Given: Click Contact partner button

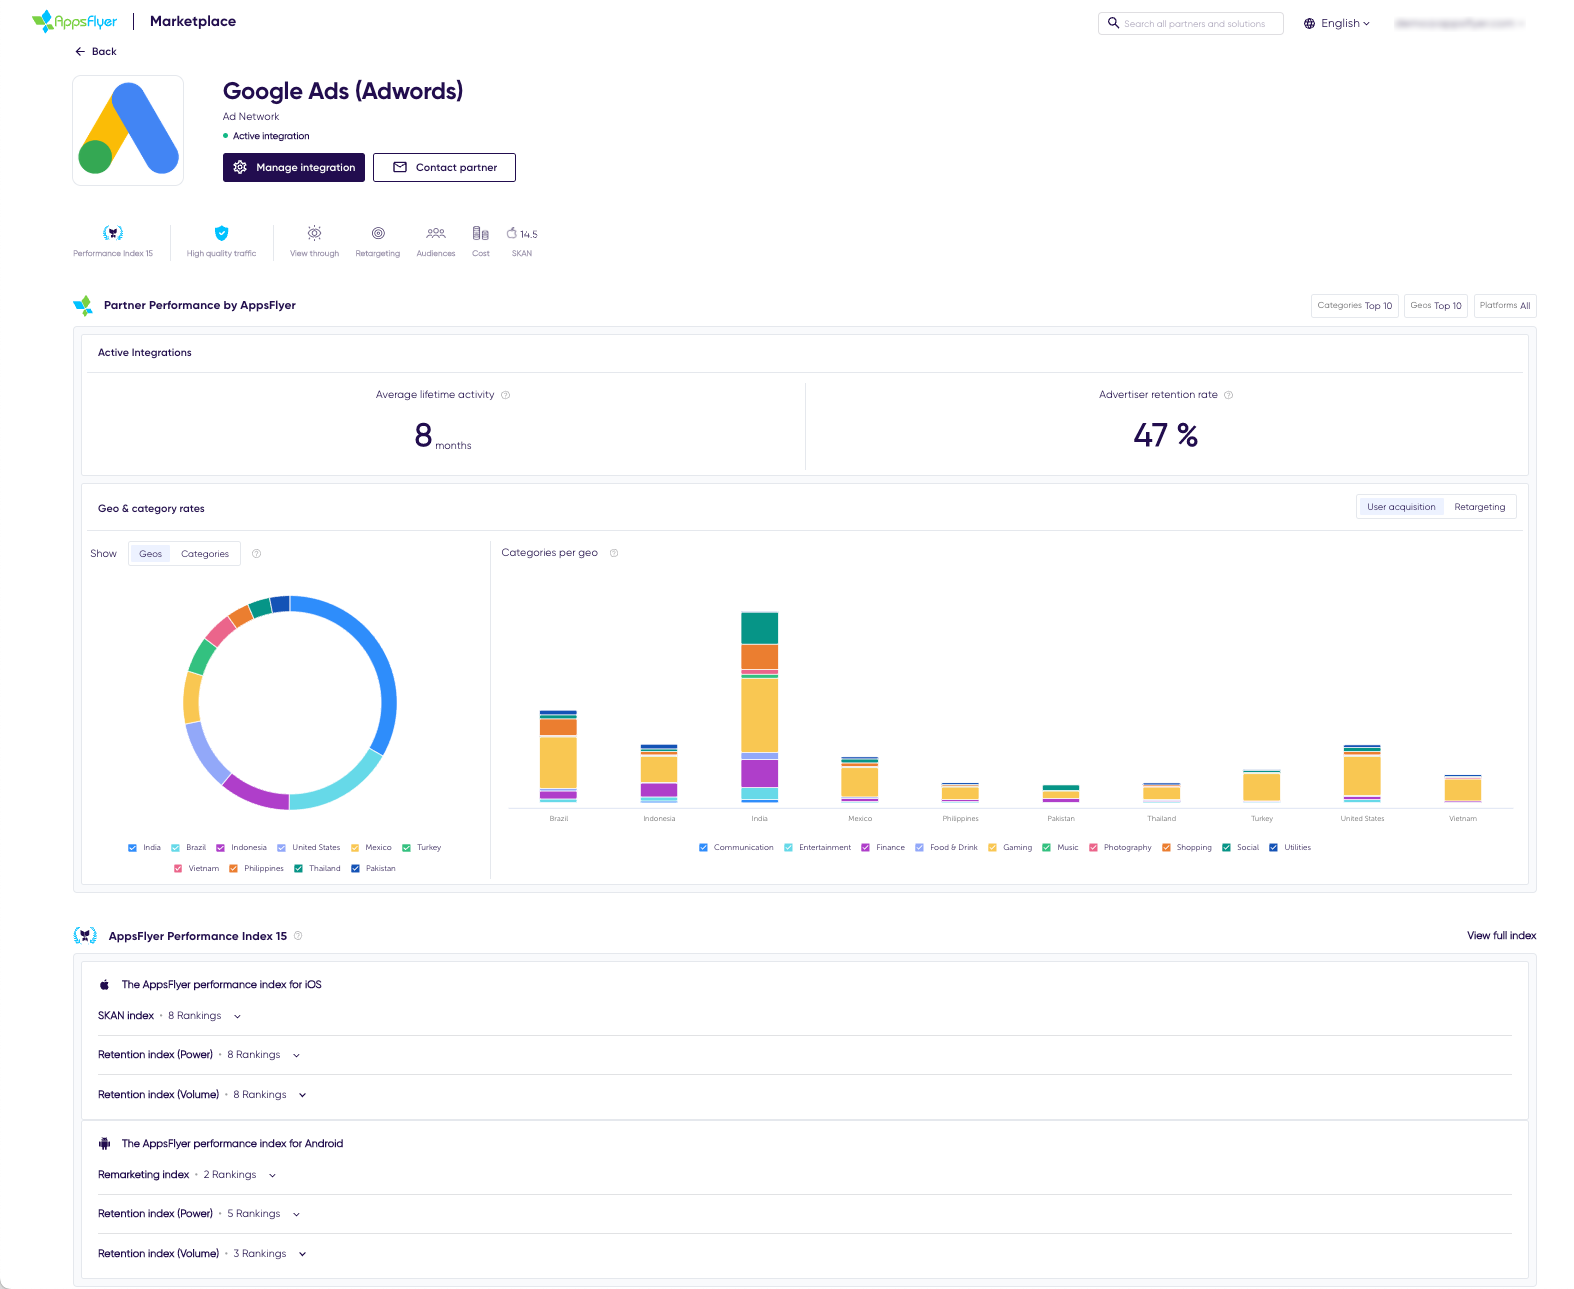Looking at the screenshot, I should (x=444, y=167).
